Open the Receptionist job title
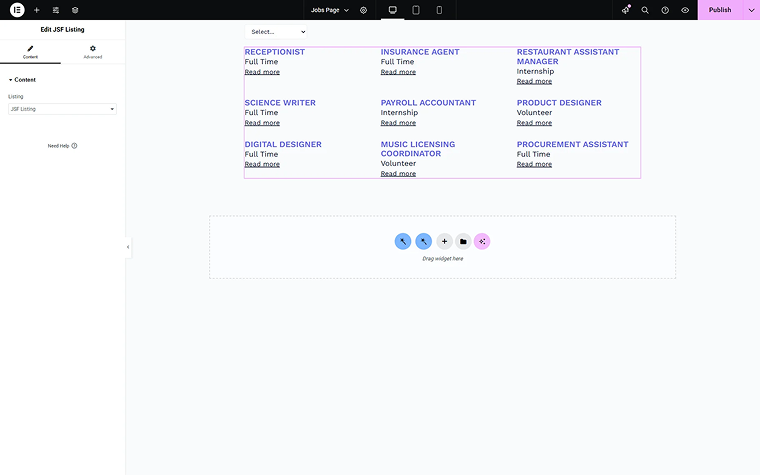 pyautogui.click(x=274, y=52)
